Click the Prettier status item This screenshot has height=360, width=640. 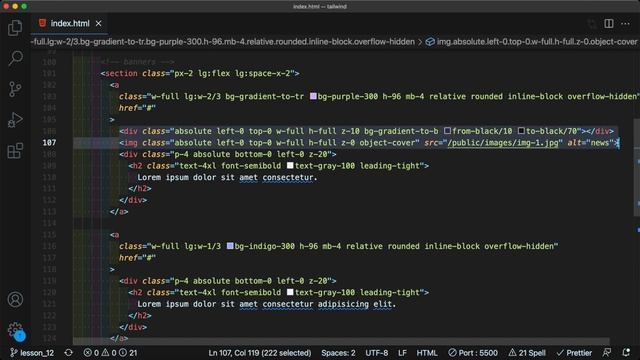(x=574, y=353)
